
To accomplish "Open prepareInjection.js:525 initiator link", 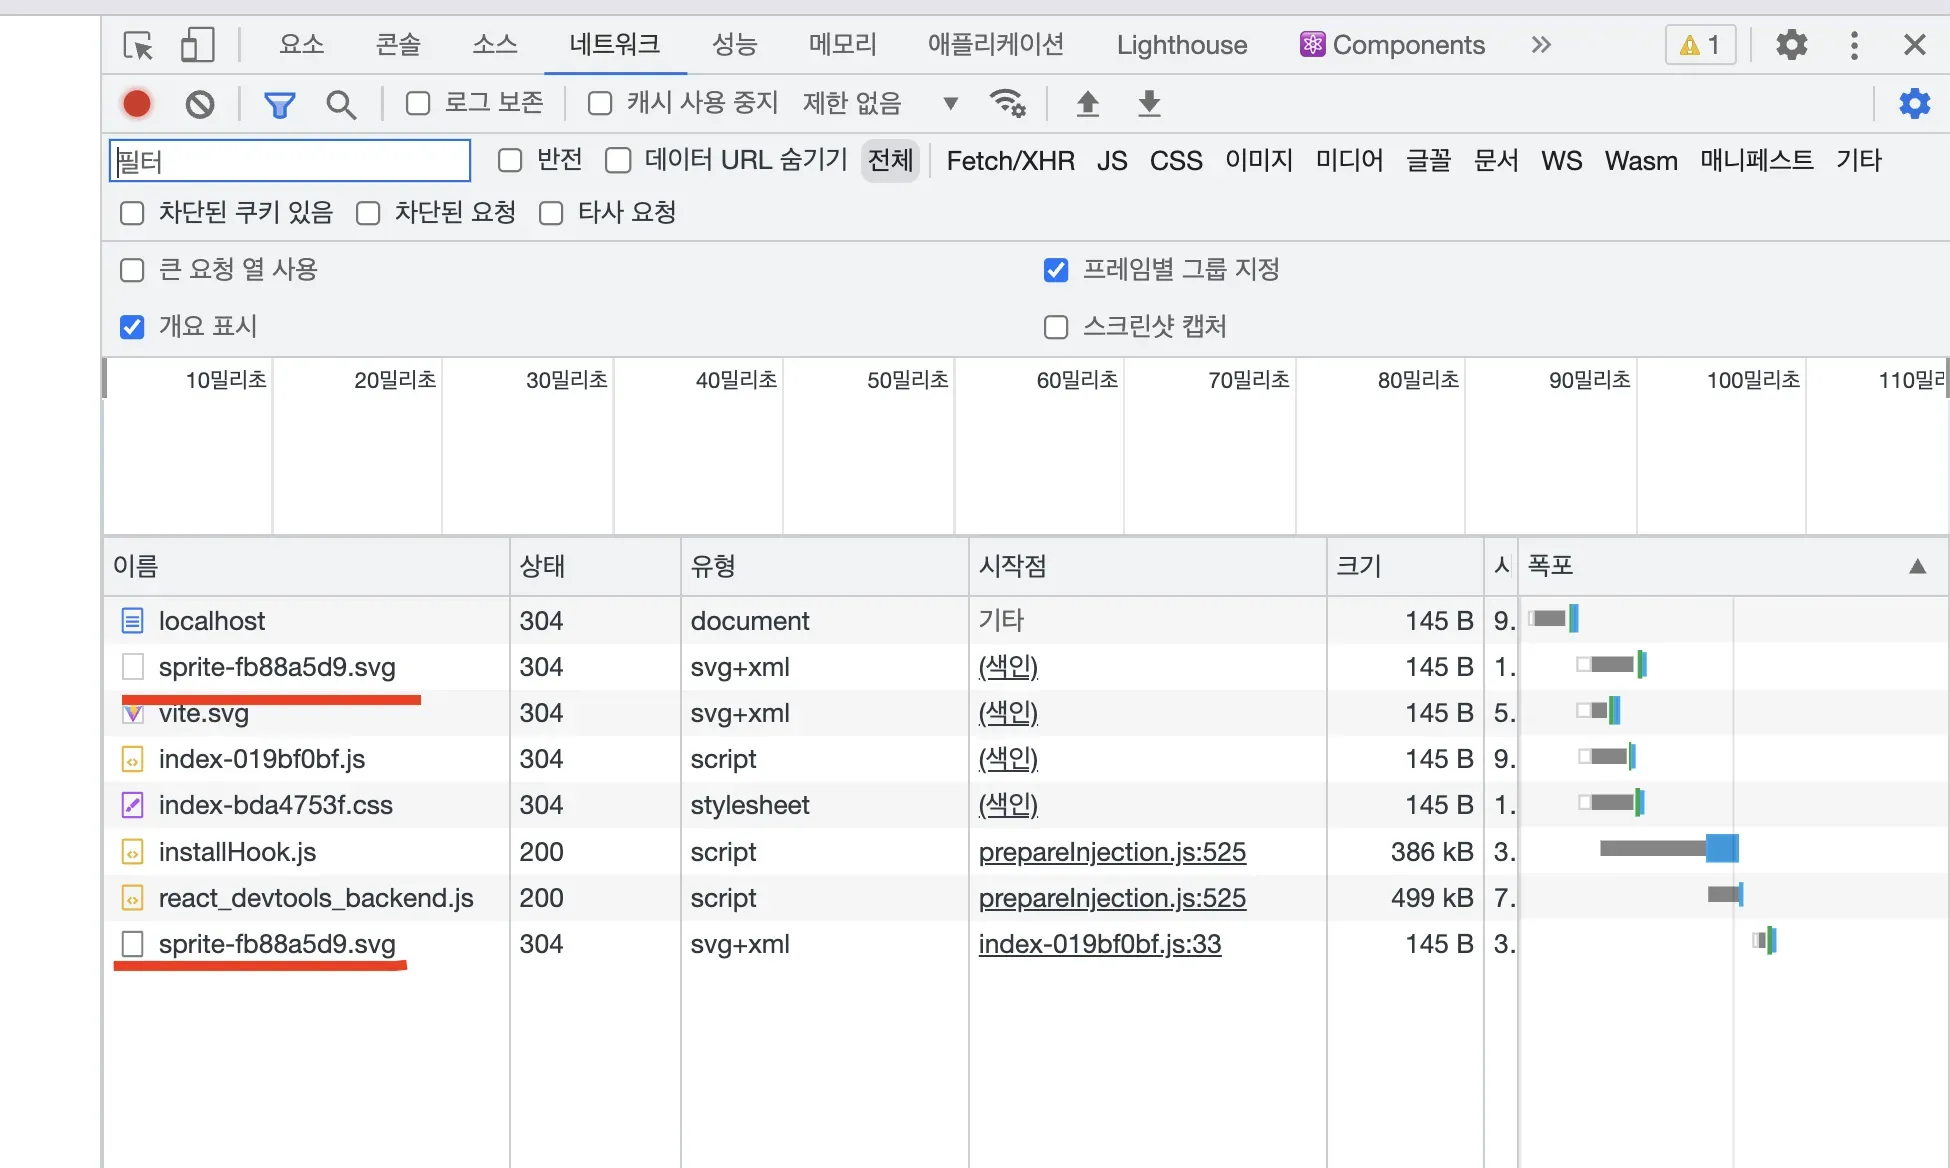I will click(x=1112, y=852).
